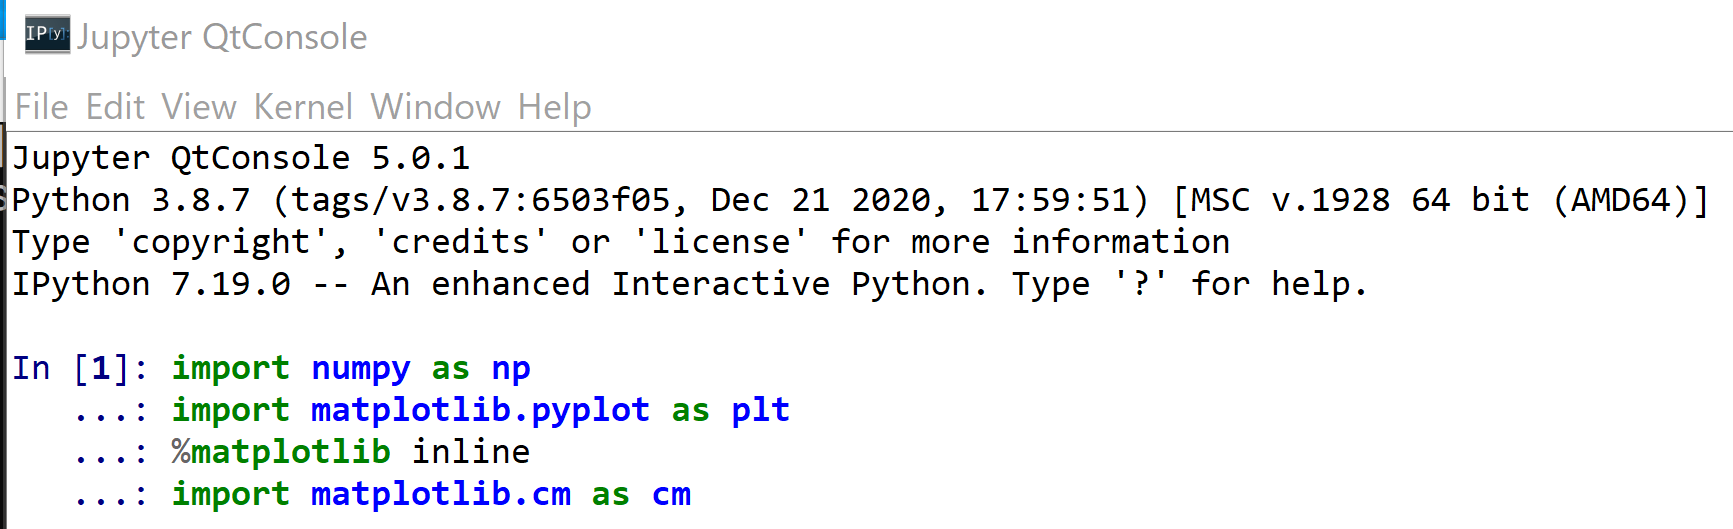This screenshot has height=529, width=1733.
Task: Click the 'Jupyter QtConsole 5.0.1' banner line
Action: (x=240, y=158)
